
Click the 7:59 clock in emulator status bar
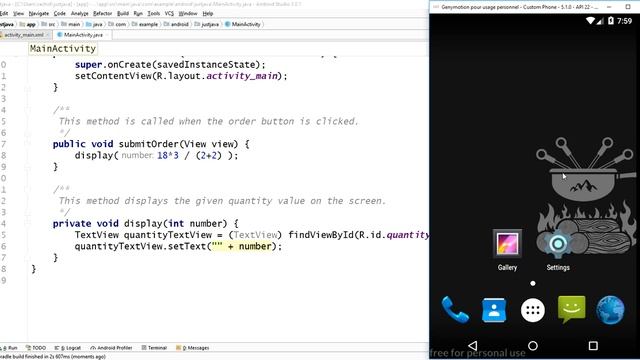pyautogui.click(x=624, y=21)
